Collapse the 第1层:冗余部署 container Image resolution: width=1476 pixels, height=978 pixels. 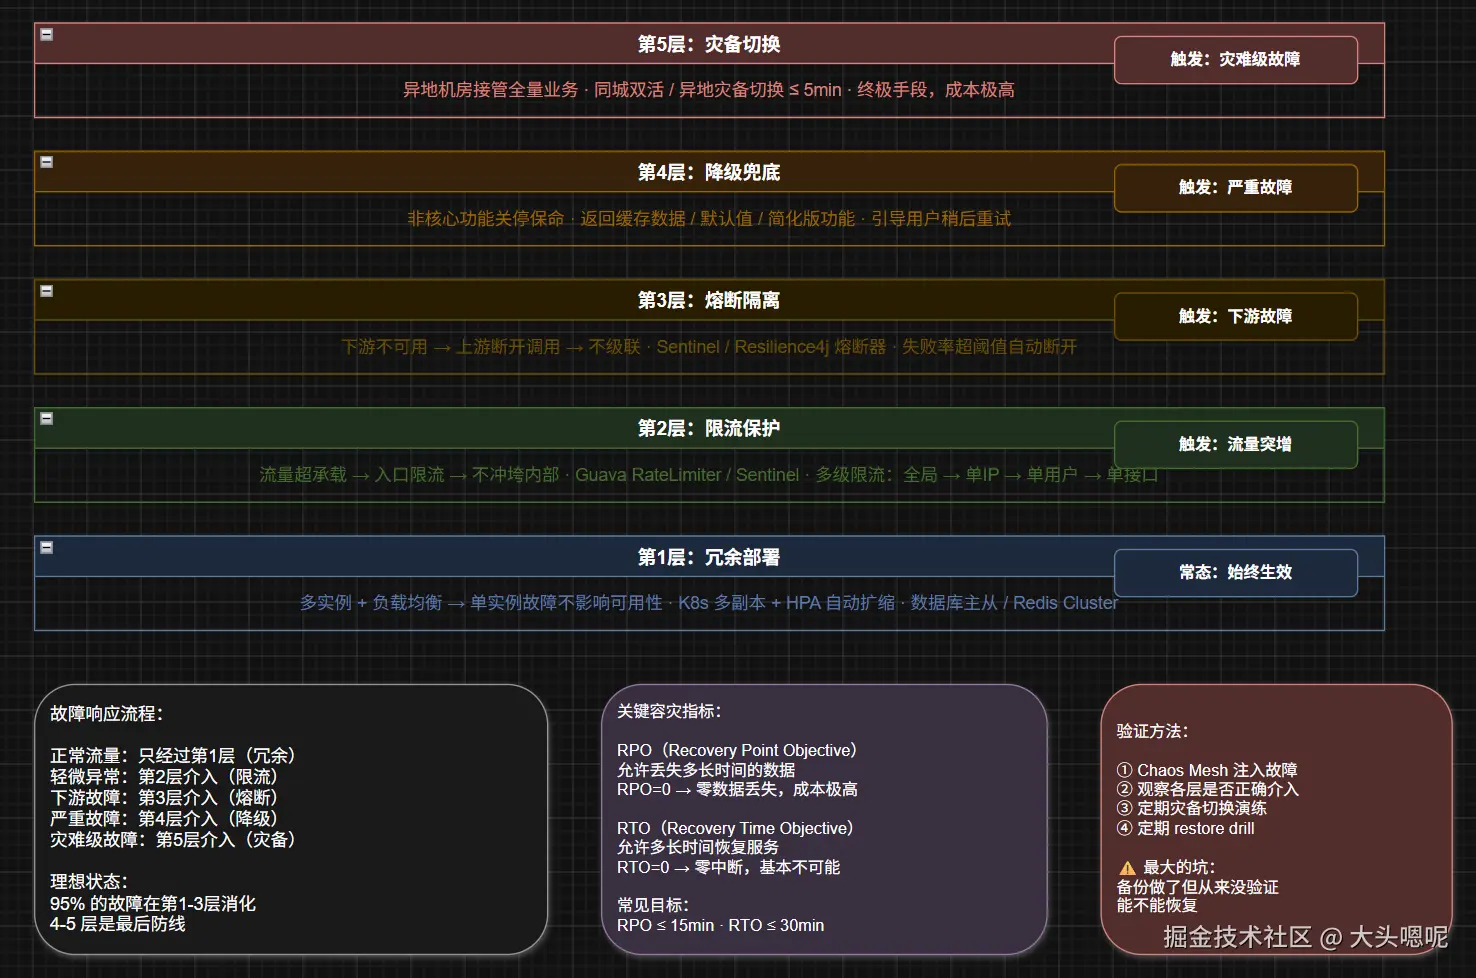coord(46,548)
